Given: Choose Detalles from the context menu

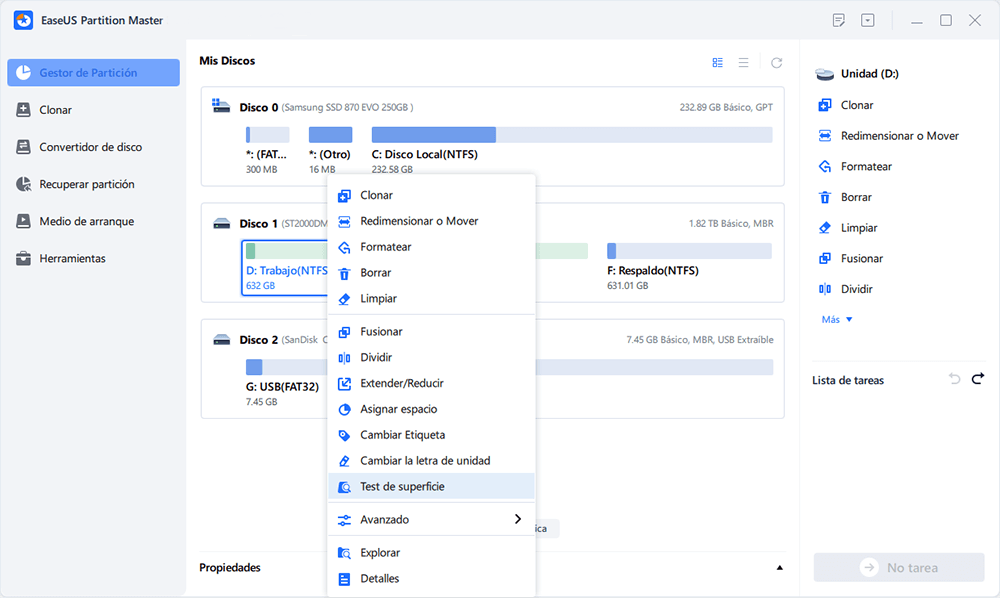Looking at the screenshot, I should pos(431,578).
